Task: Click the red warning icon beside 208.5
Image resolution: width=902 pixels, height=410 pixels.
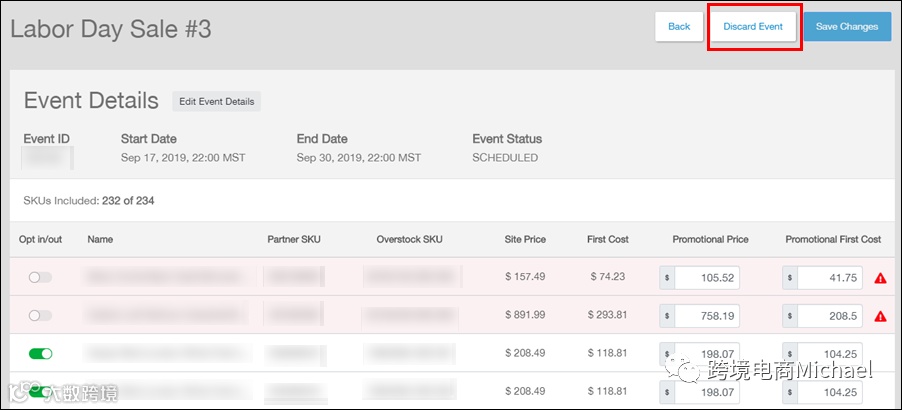Action: point(880,316)
